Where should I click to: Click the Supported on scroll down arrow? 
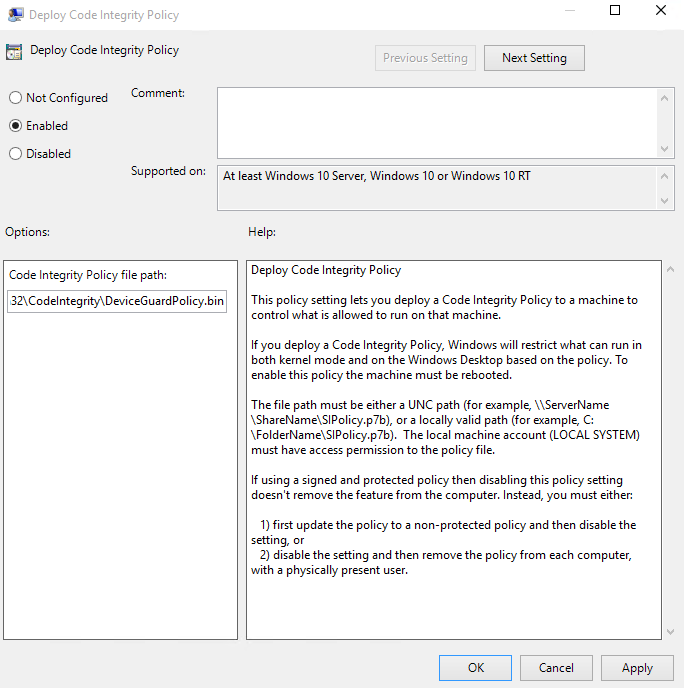coord(666,201)
